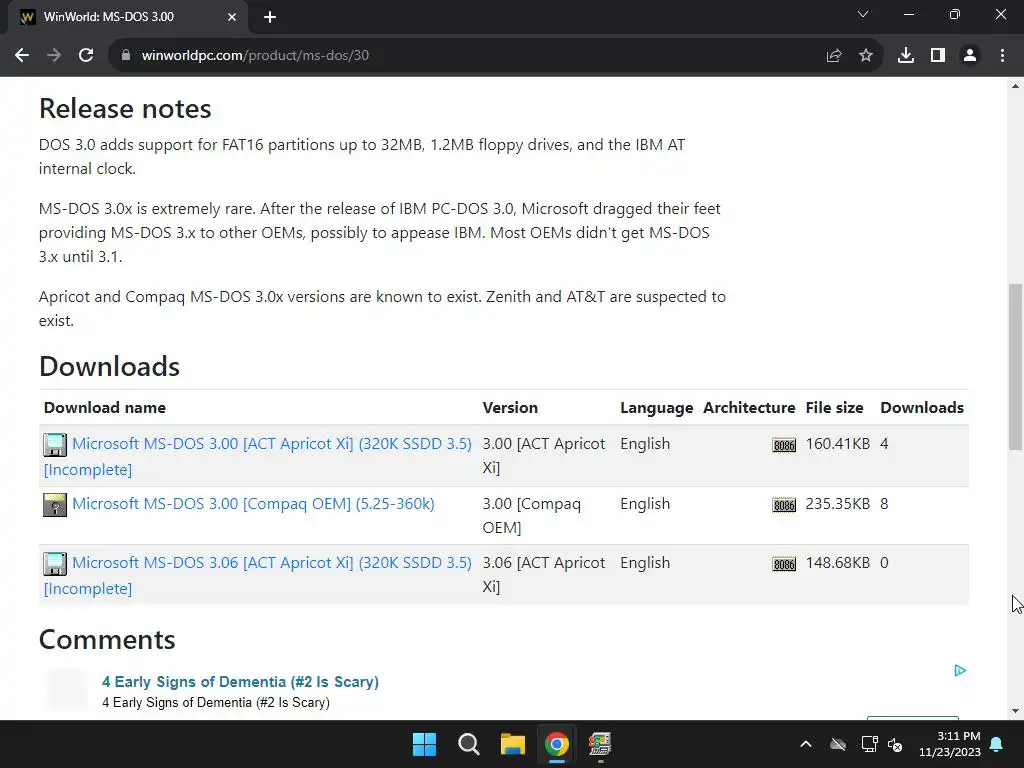Click the OneDrive cloud tray icon

point(838,744)
